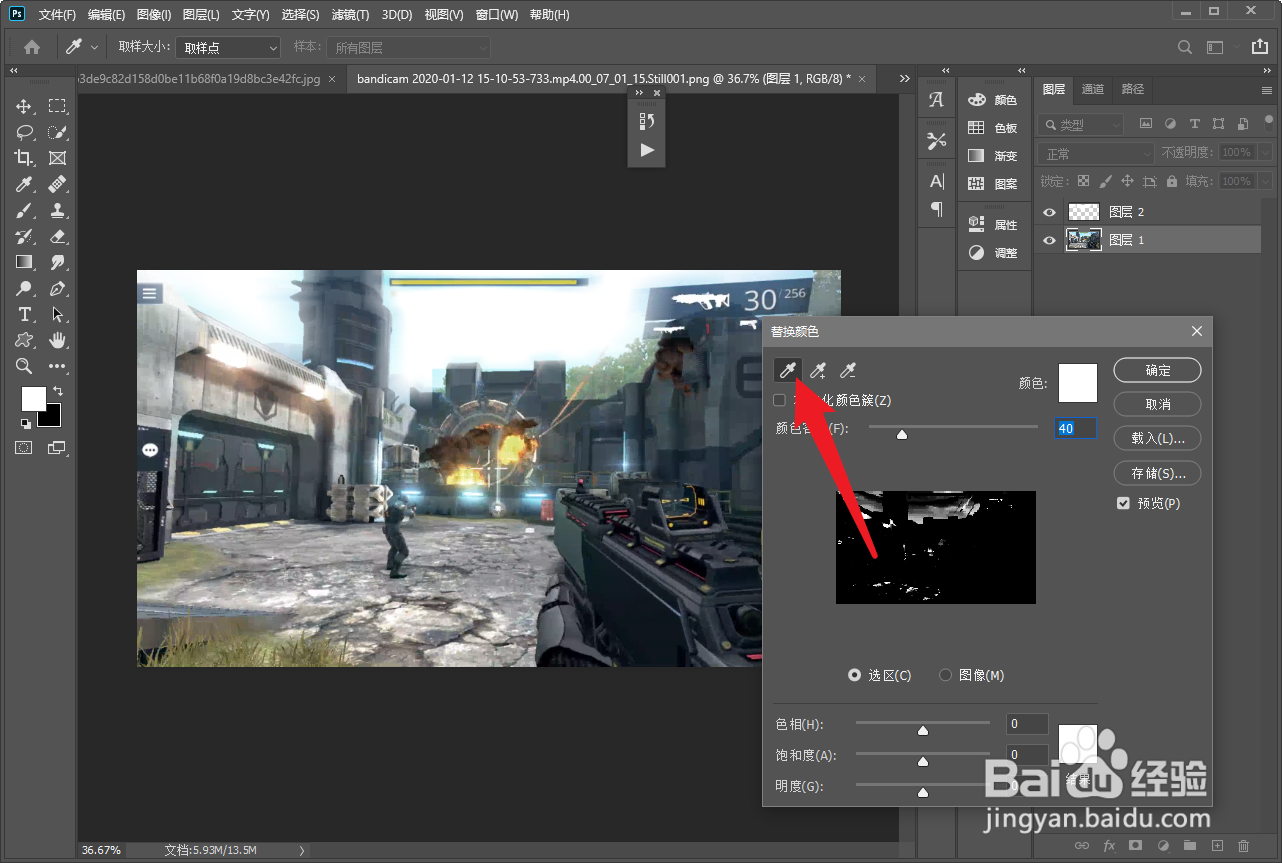Expand the hidden document tabs chevron

coord(905,78)
